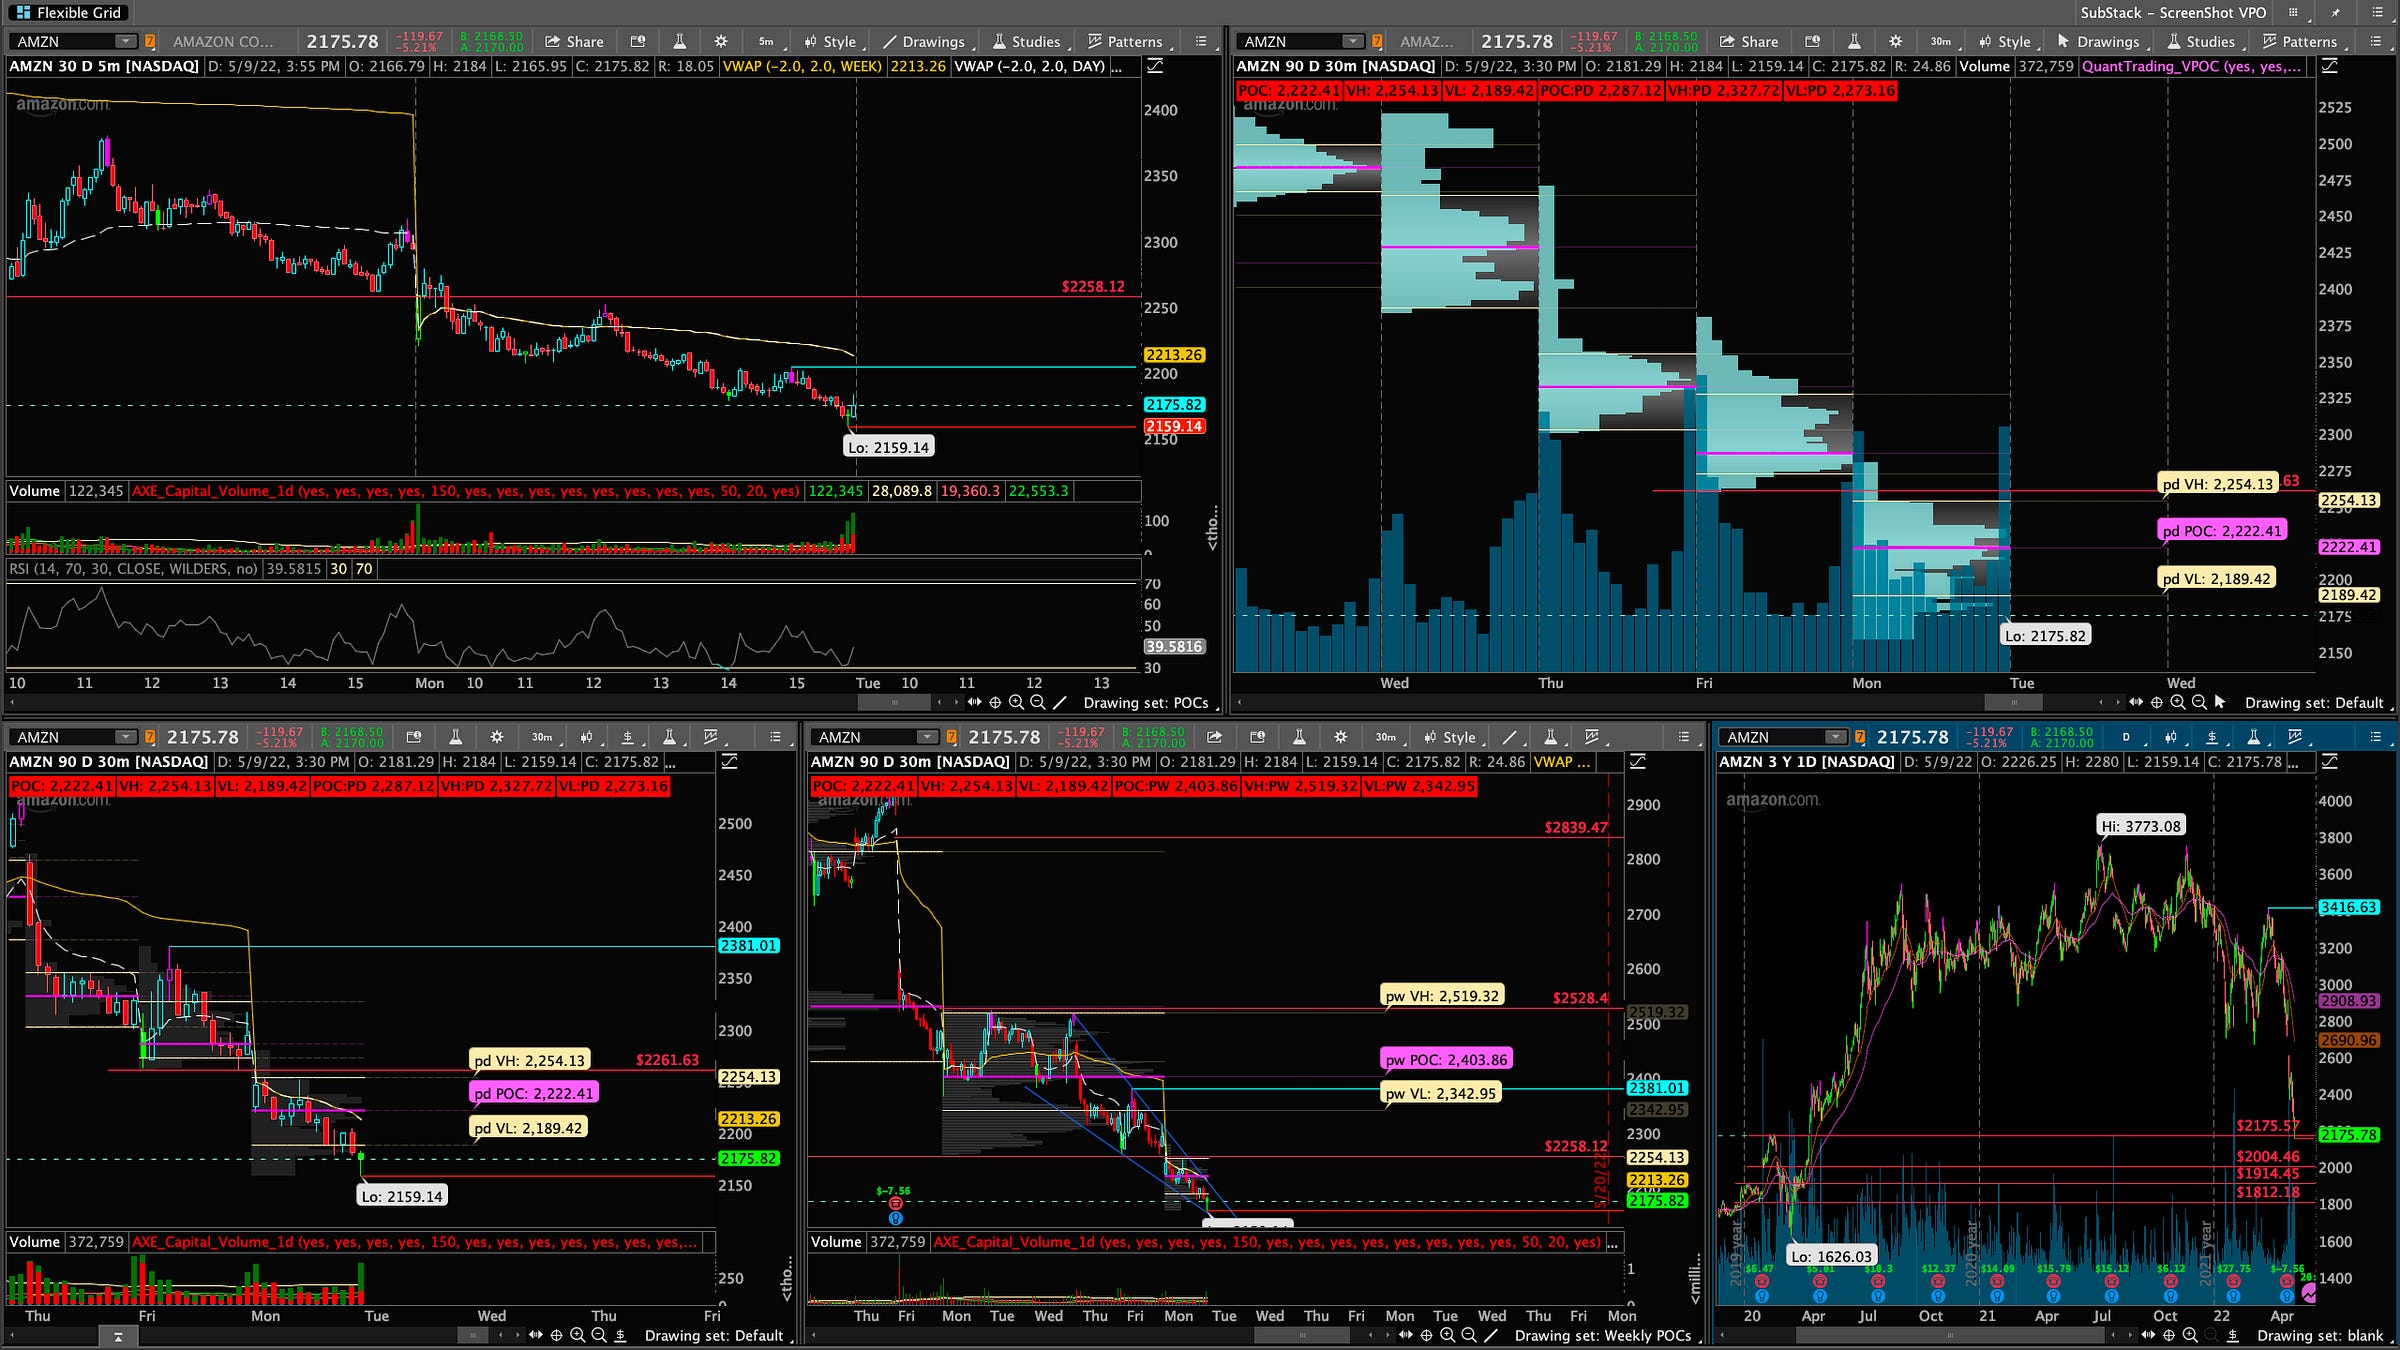Screen dimensions: 2400x1350
Task: Expand AMZN symbol dropdown in the 5m chart
Action: tap(124, 41)
